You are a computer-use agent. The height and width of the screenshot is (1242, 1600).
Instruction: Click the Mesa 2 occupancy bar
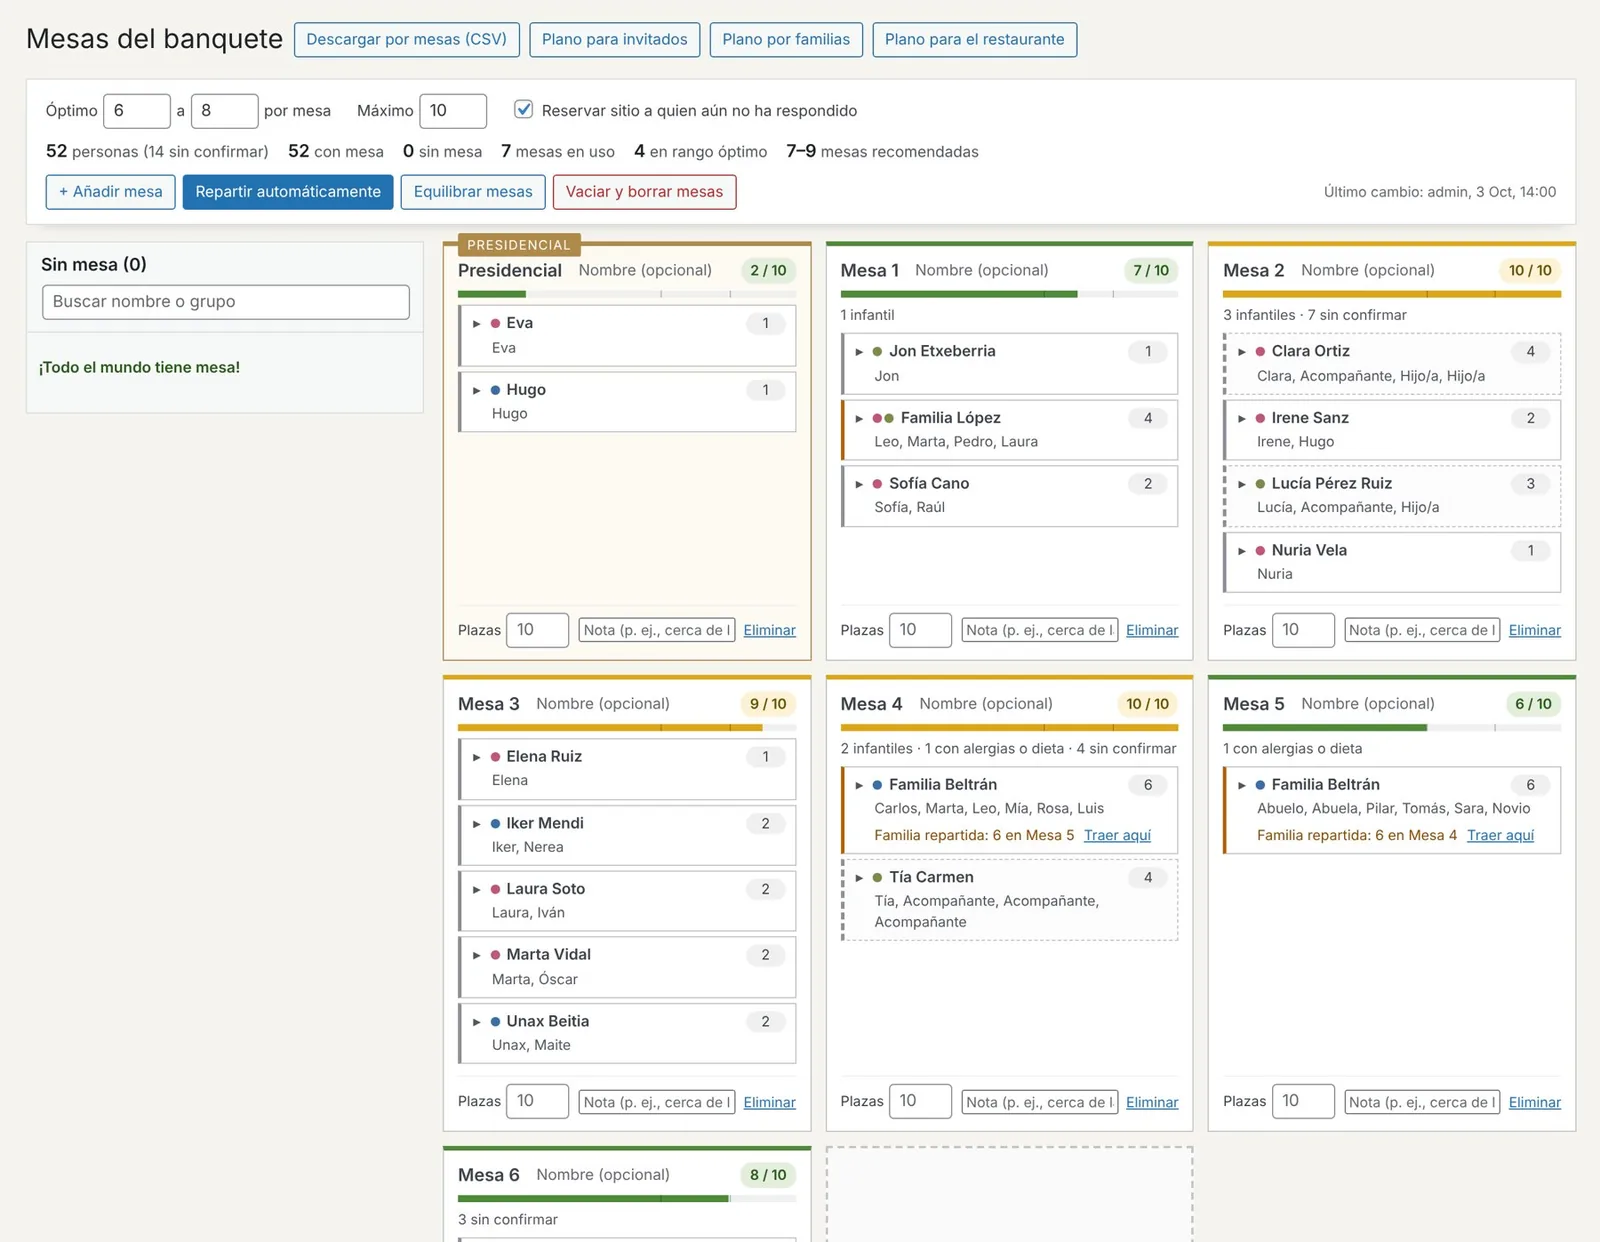coord(1392,294)
